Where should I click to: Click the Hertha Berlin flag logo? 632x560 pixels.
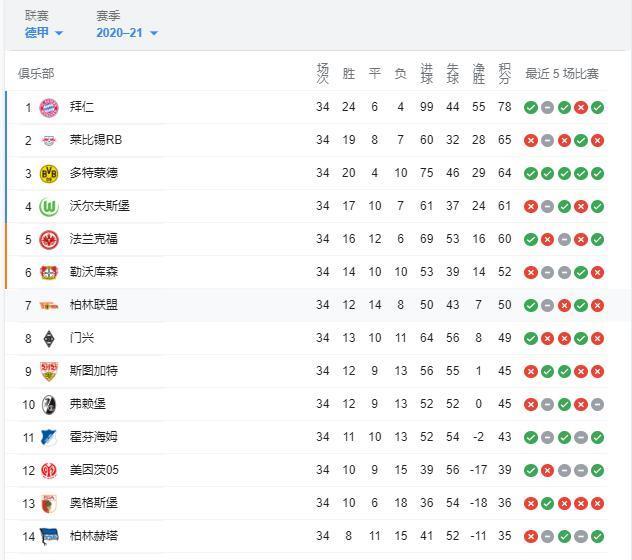coord(49,537)
